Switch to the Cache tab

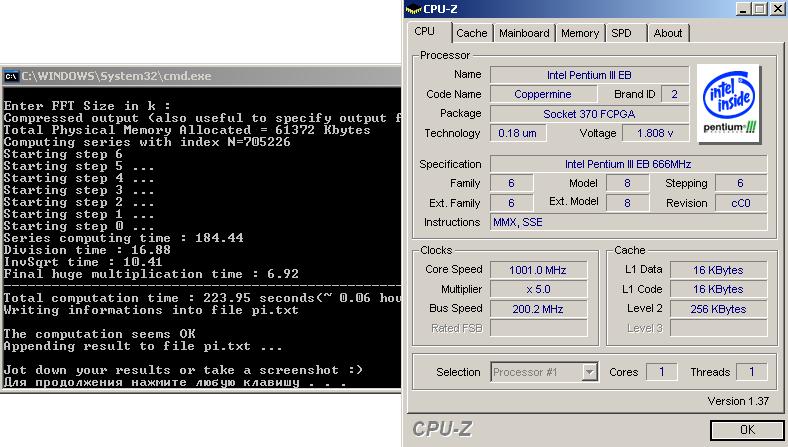[471, 33]
